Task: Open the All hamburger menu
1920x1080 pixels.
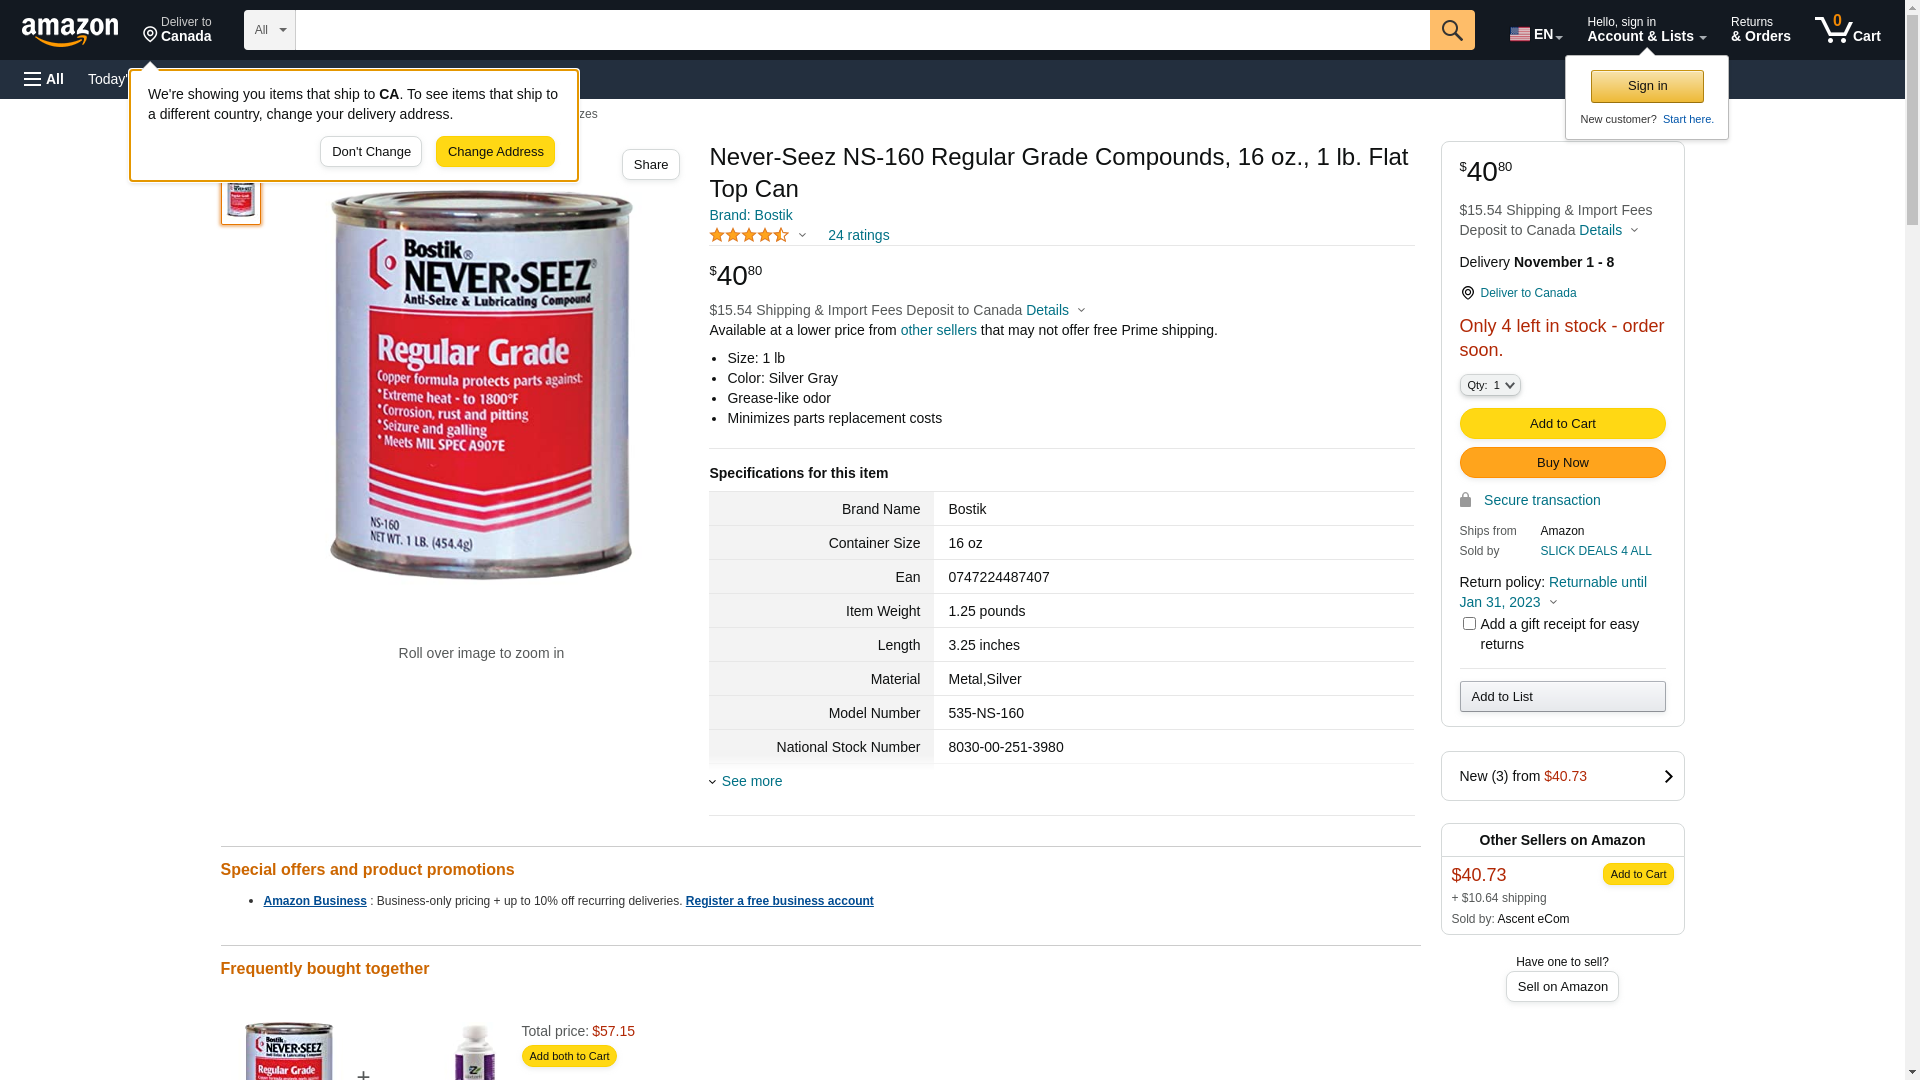Action: pos(44,79)
